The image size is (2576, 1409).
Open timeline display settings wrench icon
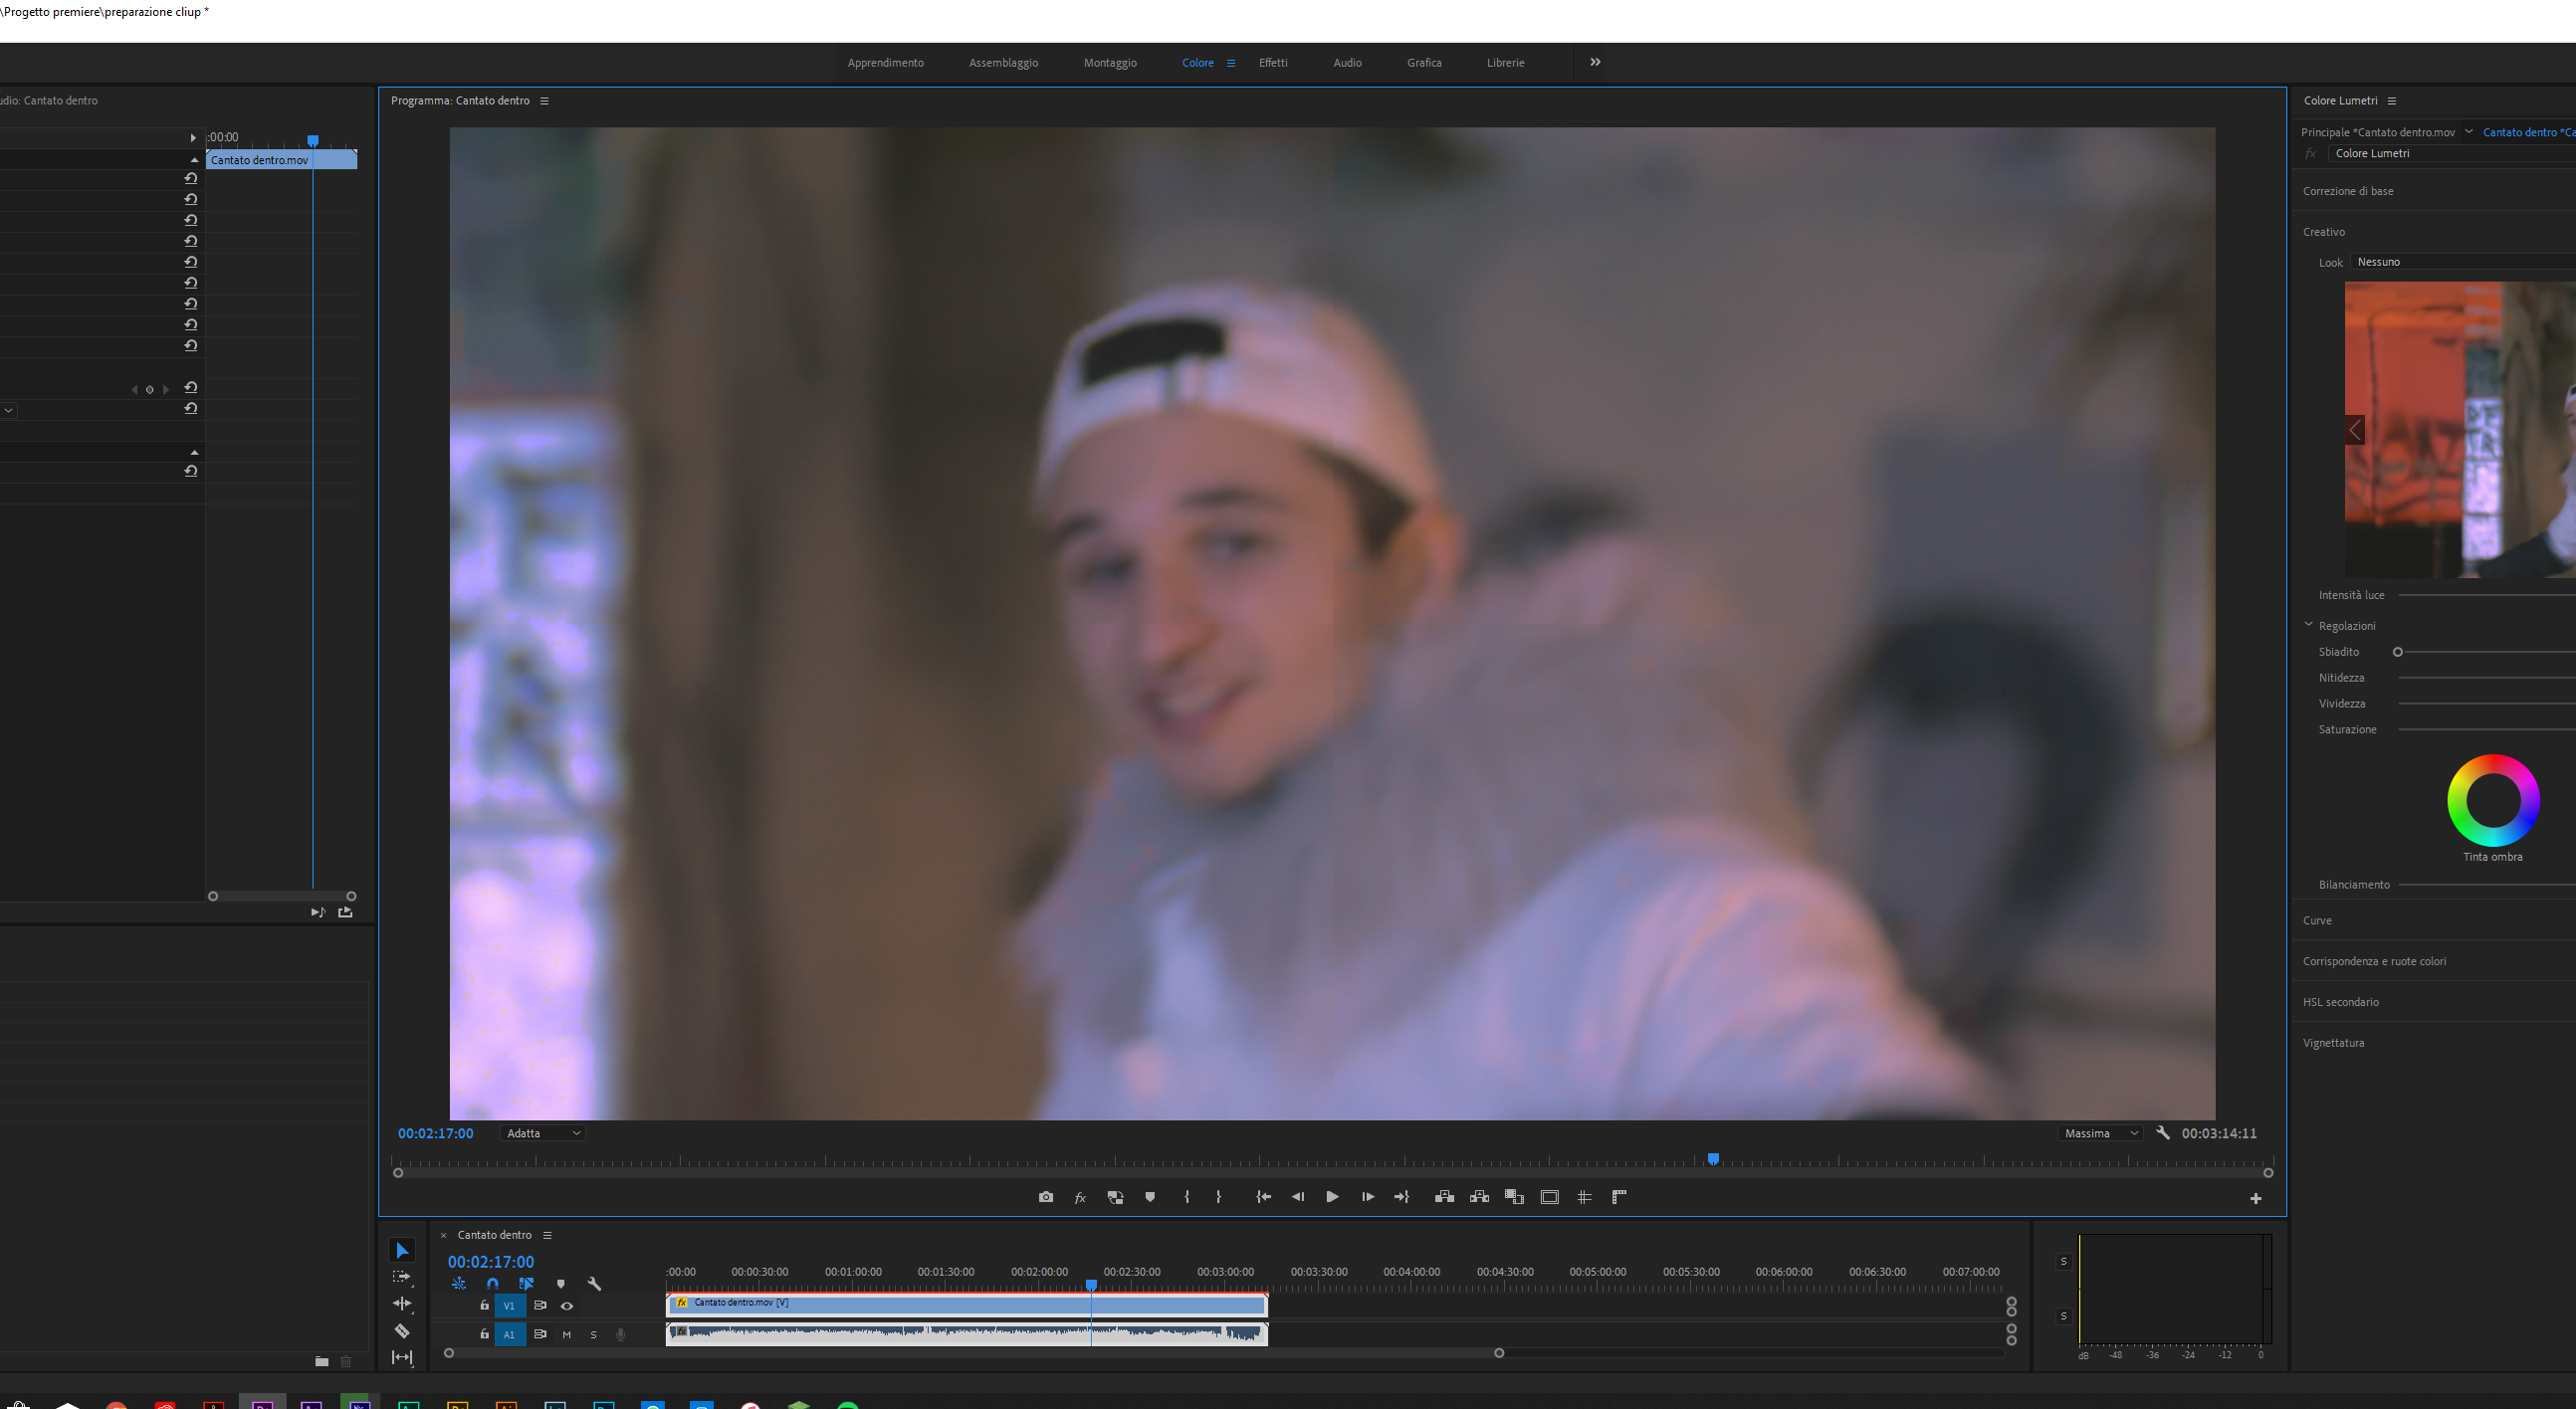click(594, 1284)
